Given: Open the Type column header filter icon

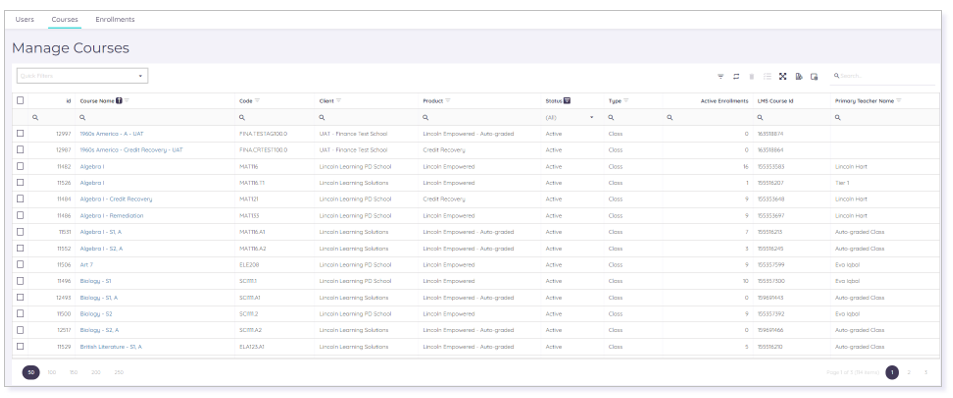Looking at the screenshot, I should 626,101.
